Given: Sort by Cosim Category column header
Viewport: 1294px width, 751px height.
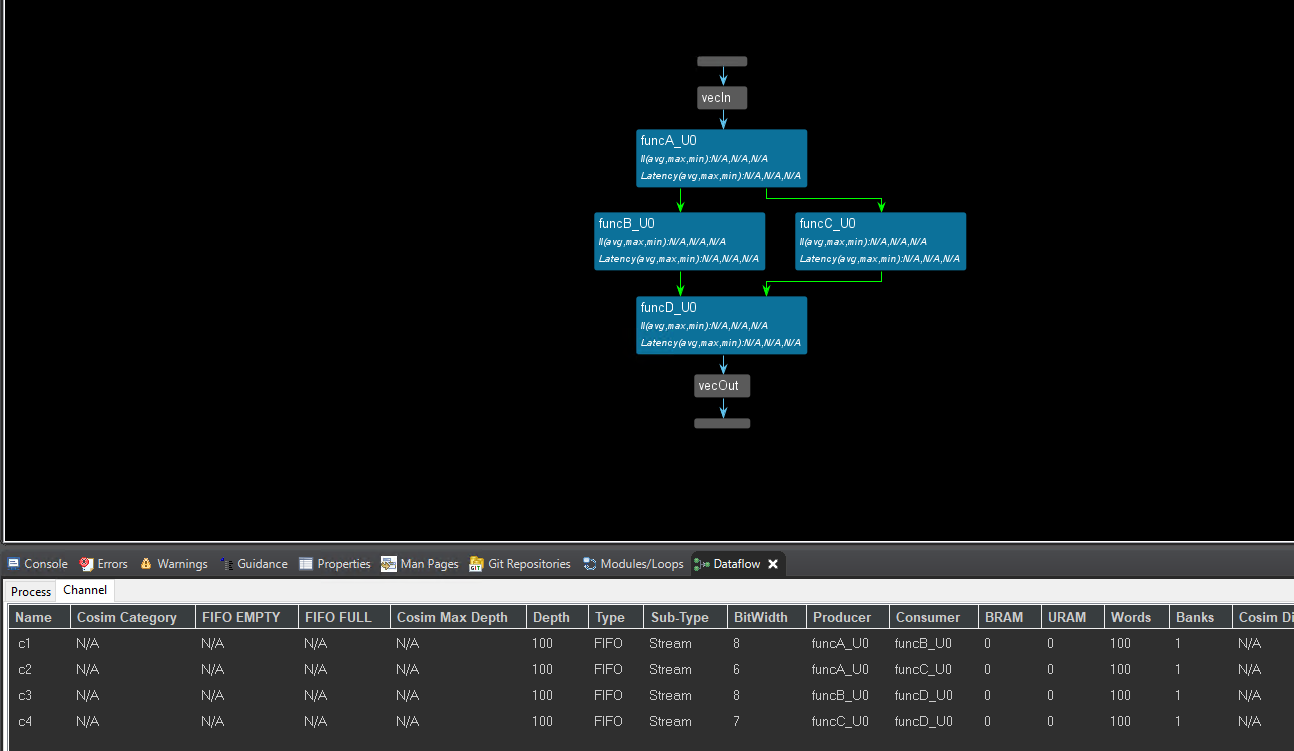Looking at the screenshot, I should pos(133,617).
